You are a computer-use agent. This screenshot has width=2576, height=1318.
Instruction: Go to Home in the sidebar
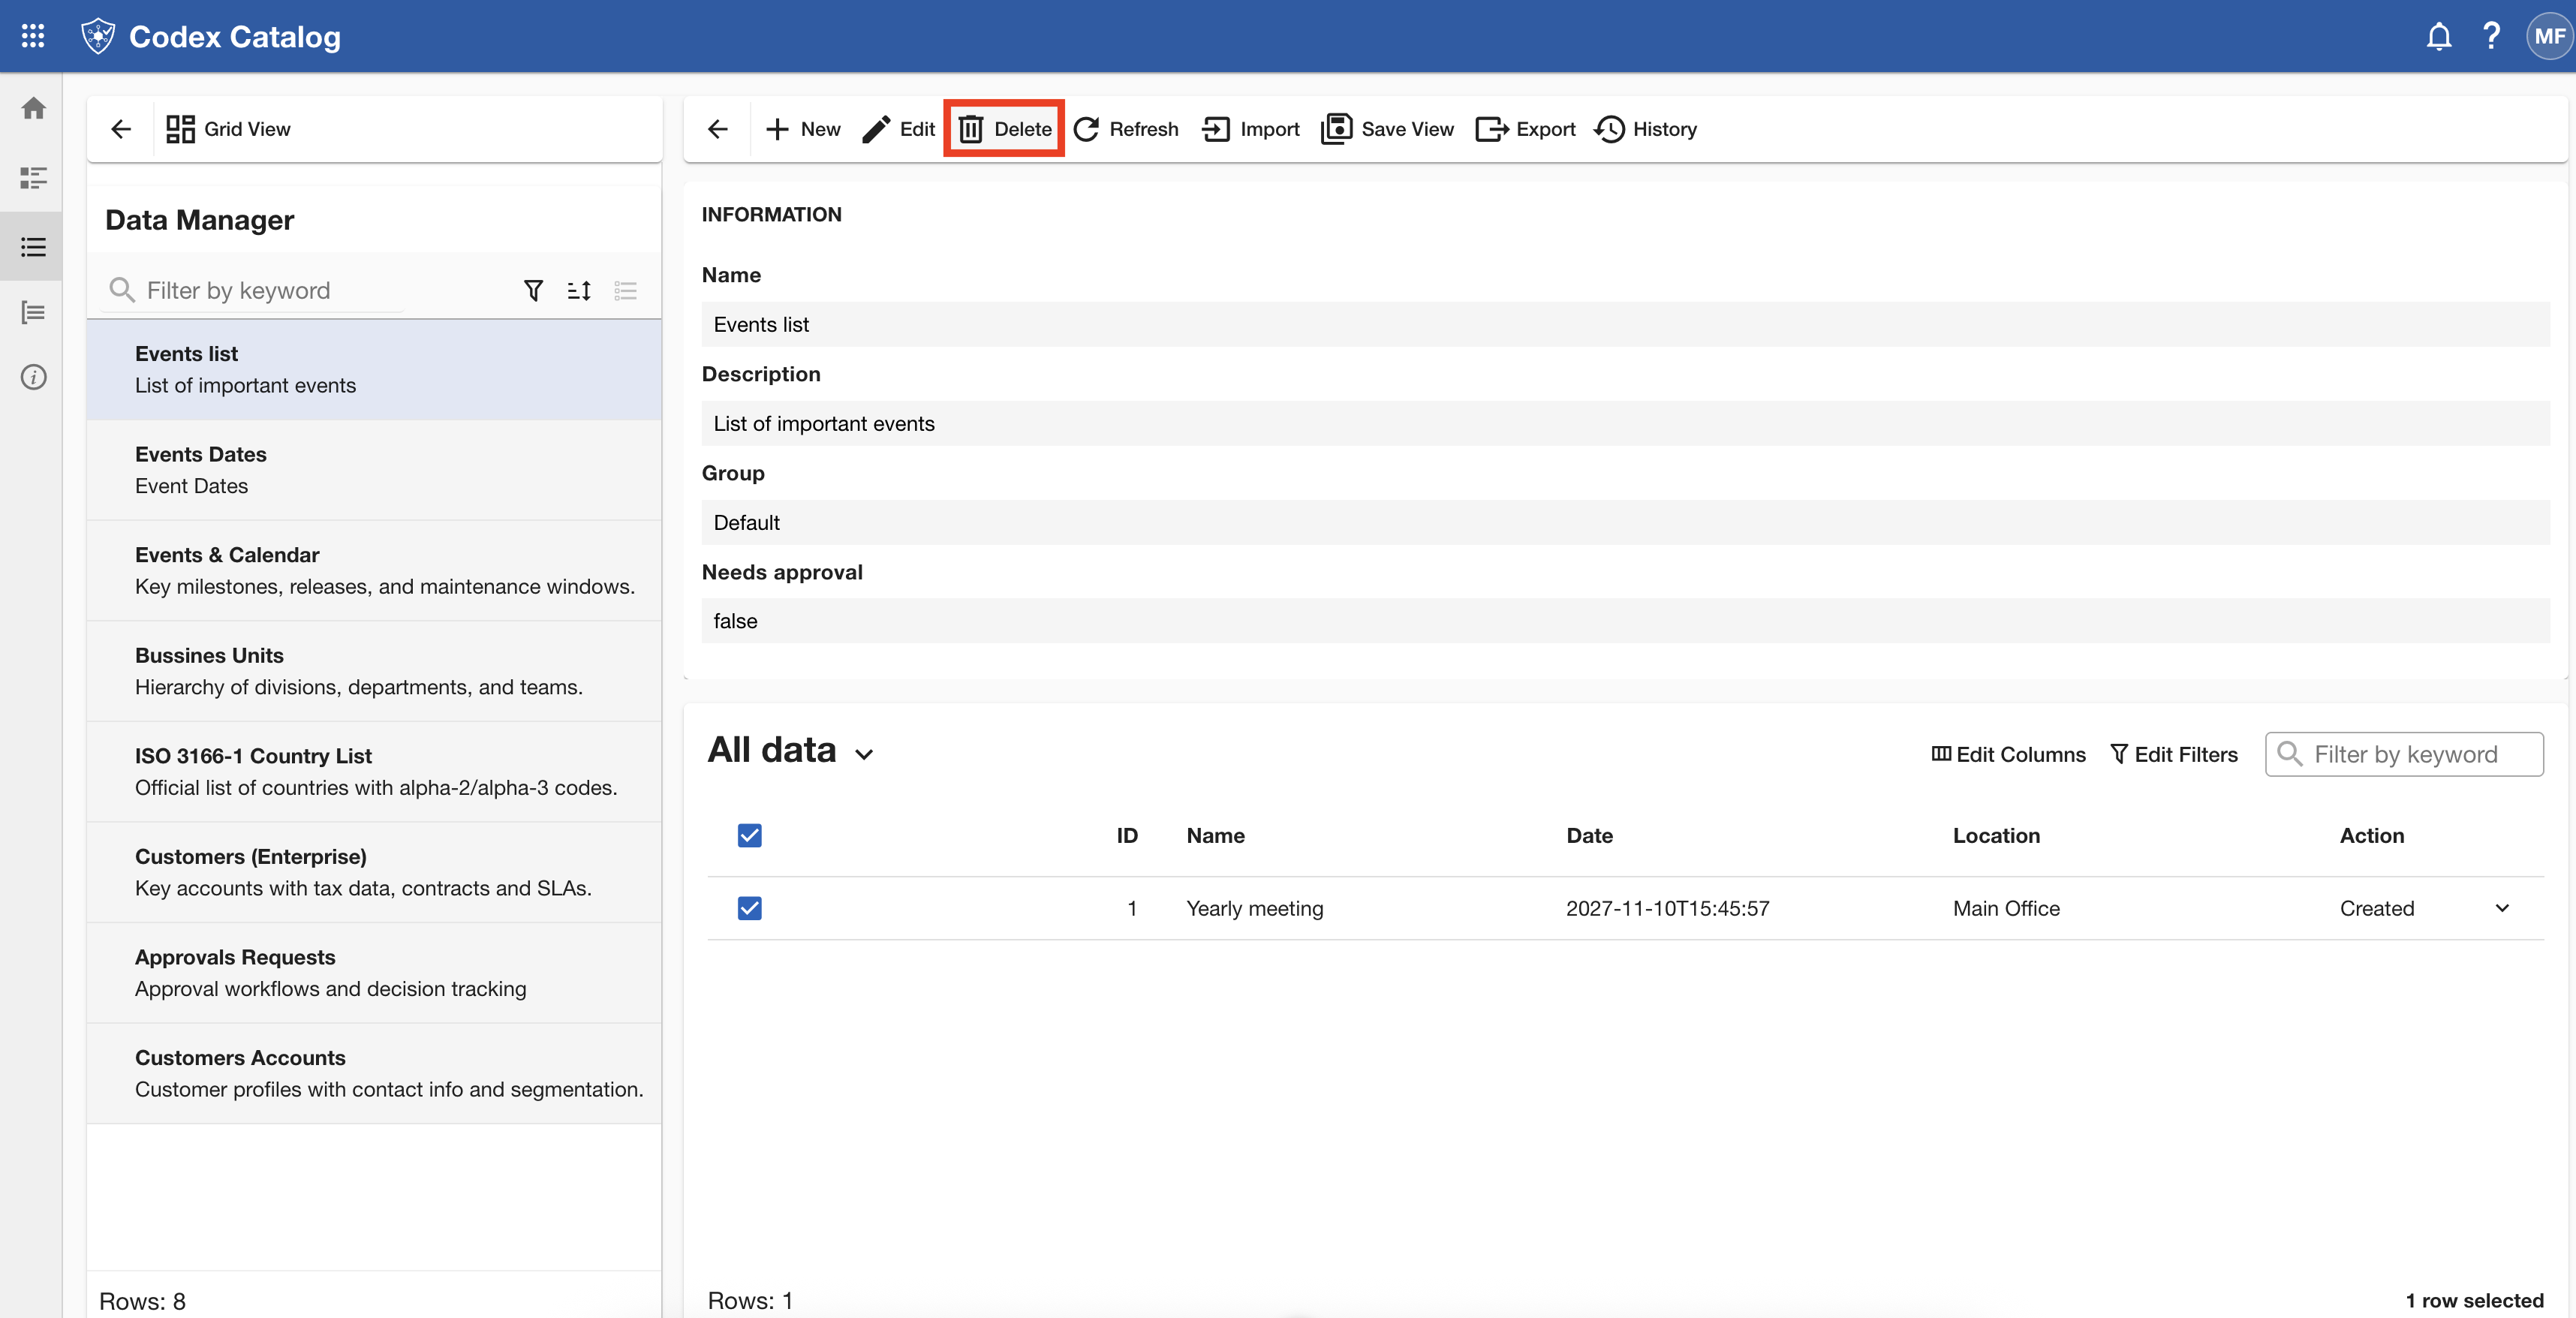tap(33, 108)
